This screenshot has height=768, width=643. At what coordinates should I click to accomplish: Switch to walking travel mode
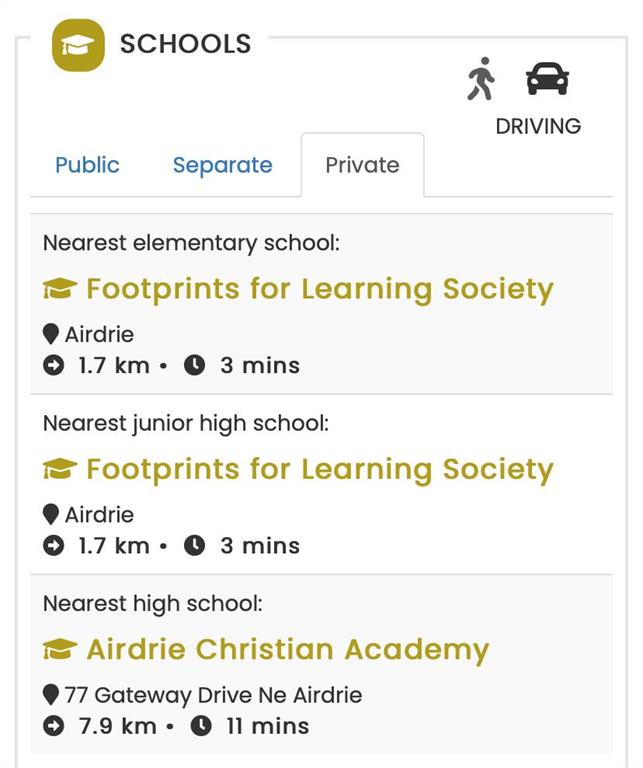pyautogui.click(x=481, y=79)
